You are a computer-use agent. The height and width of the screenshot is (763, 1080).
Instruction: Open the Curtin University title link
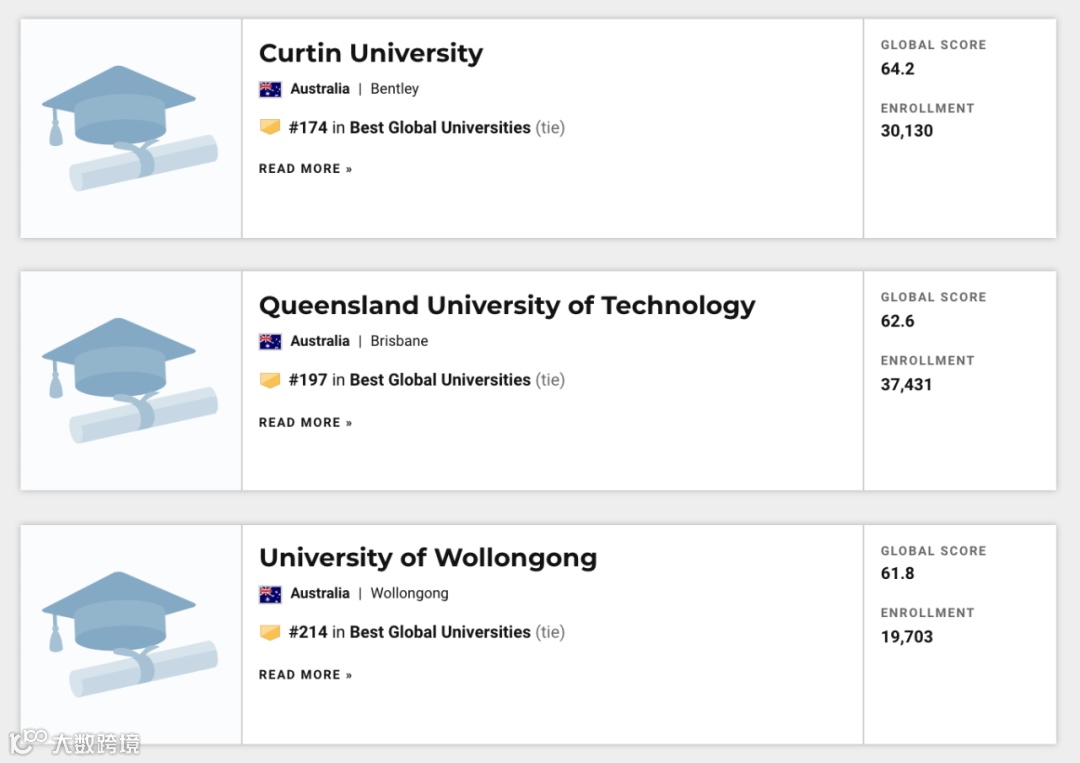pyautogui.click(x=370, y=53)
